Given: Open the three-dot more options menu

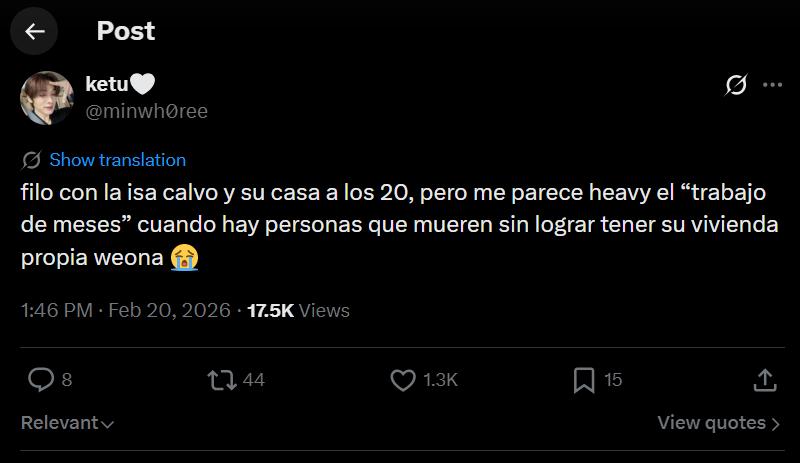Looking at the screenshot, I should click(x=772, y=85).
